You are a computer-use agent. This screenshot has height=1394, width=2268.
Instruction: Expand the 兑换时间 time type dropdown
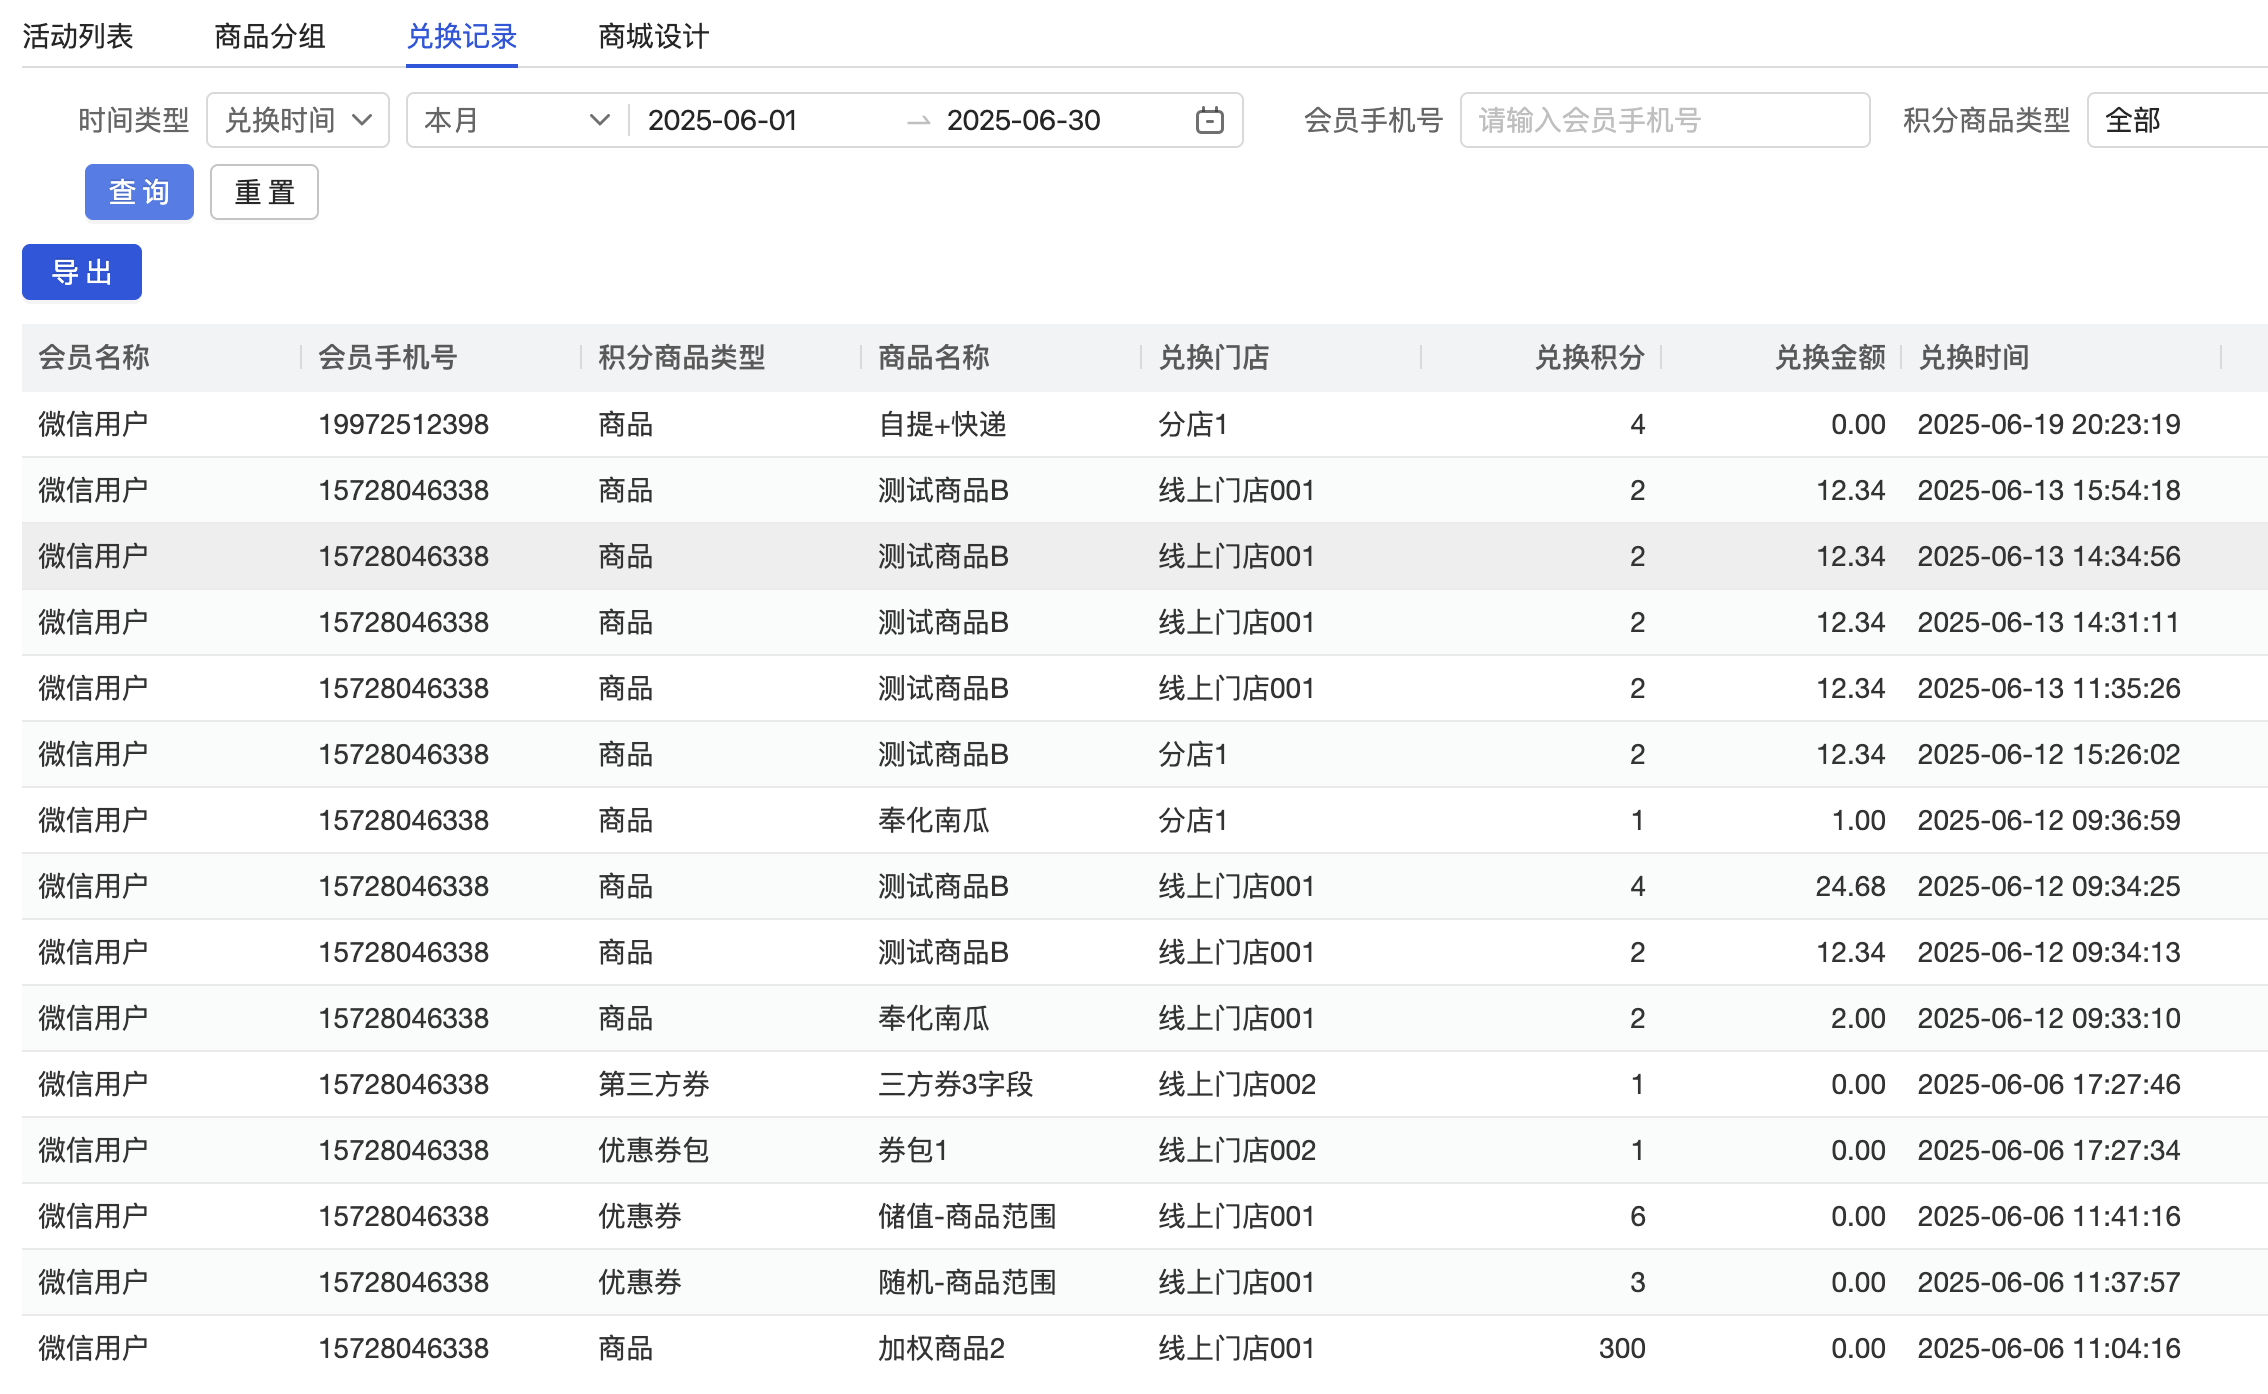(x=298, y=120)
